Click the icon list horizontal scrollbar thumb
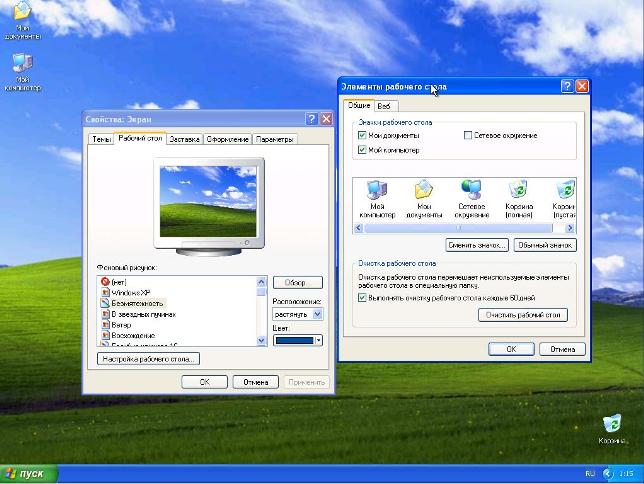The width and height of the screenshot is (644, 484). point(459,228)
